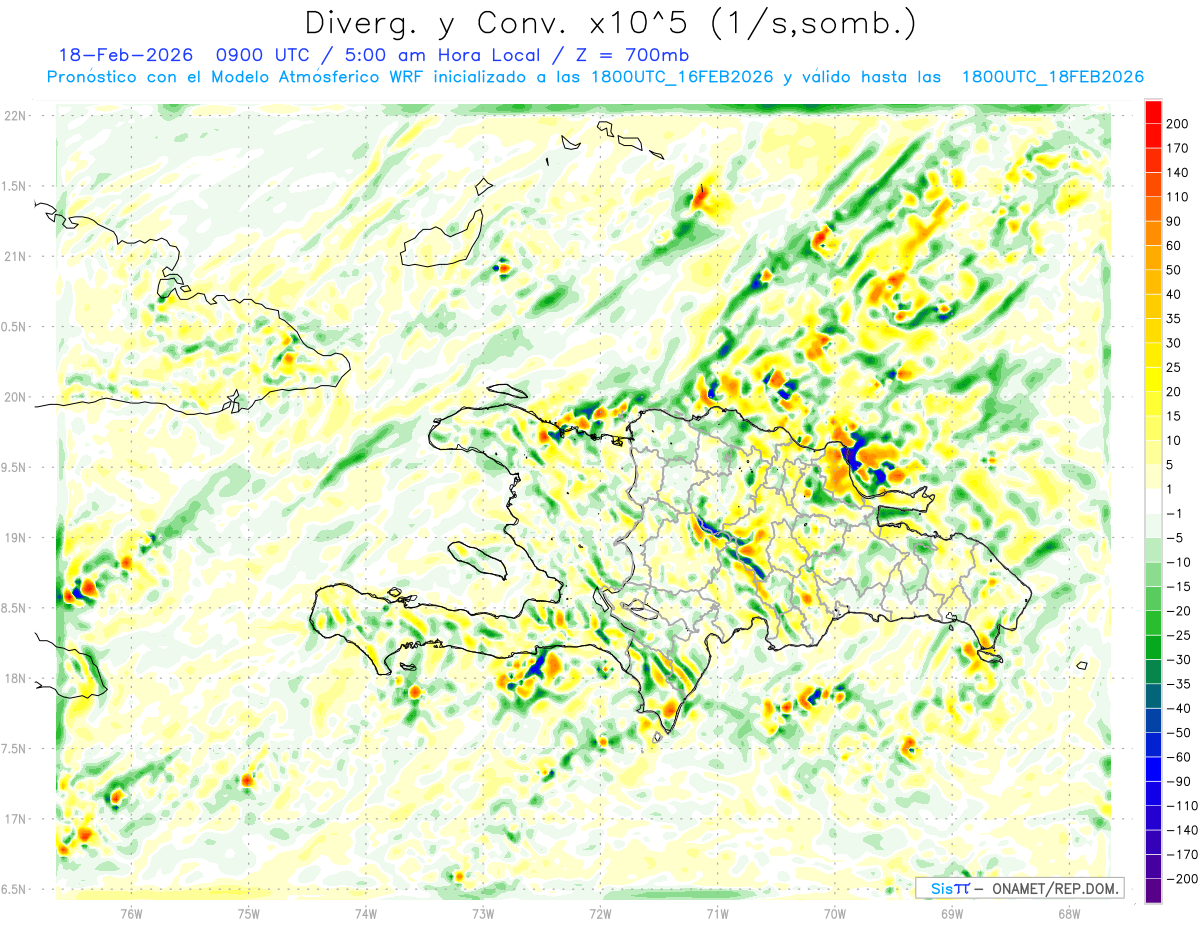Click the '74W' longitude label
The width and height of the screenshot is (1200, 927).
(x=366, y=914)
